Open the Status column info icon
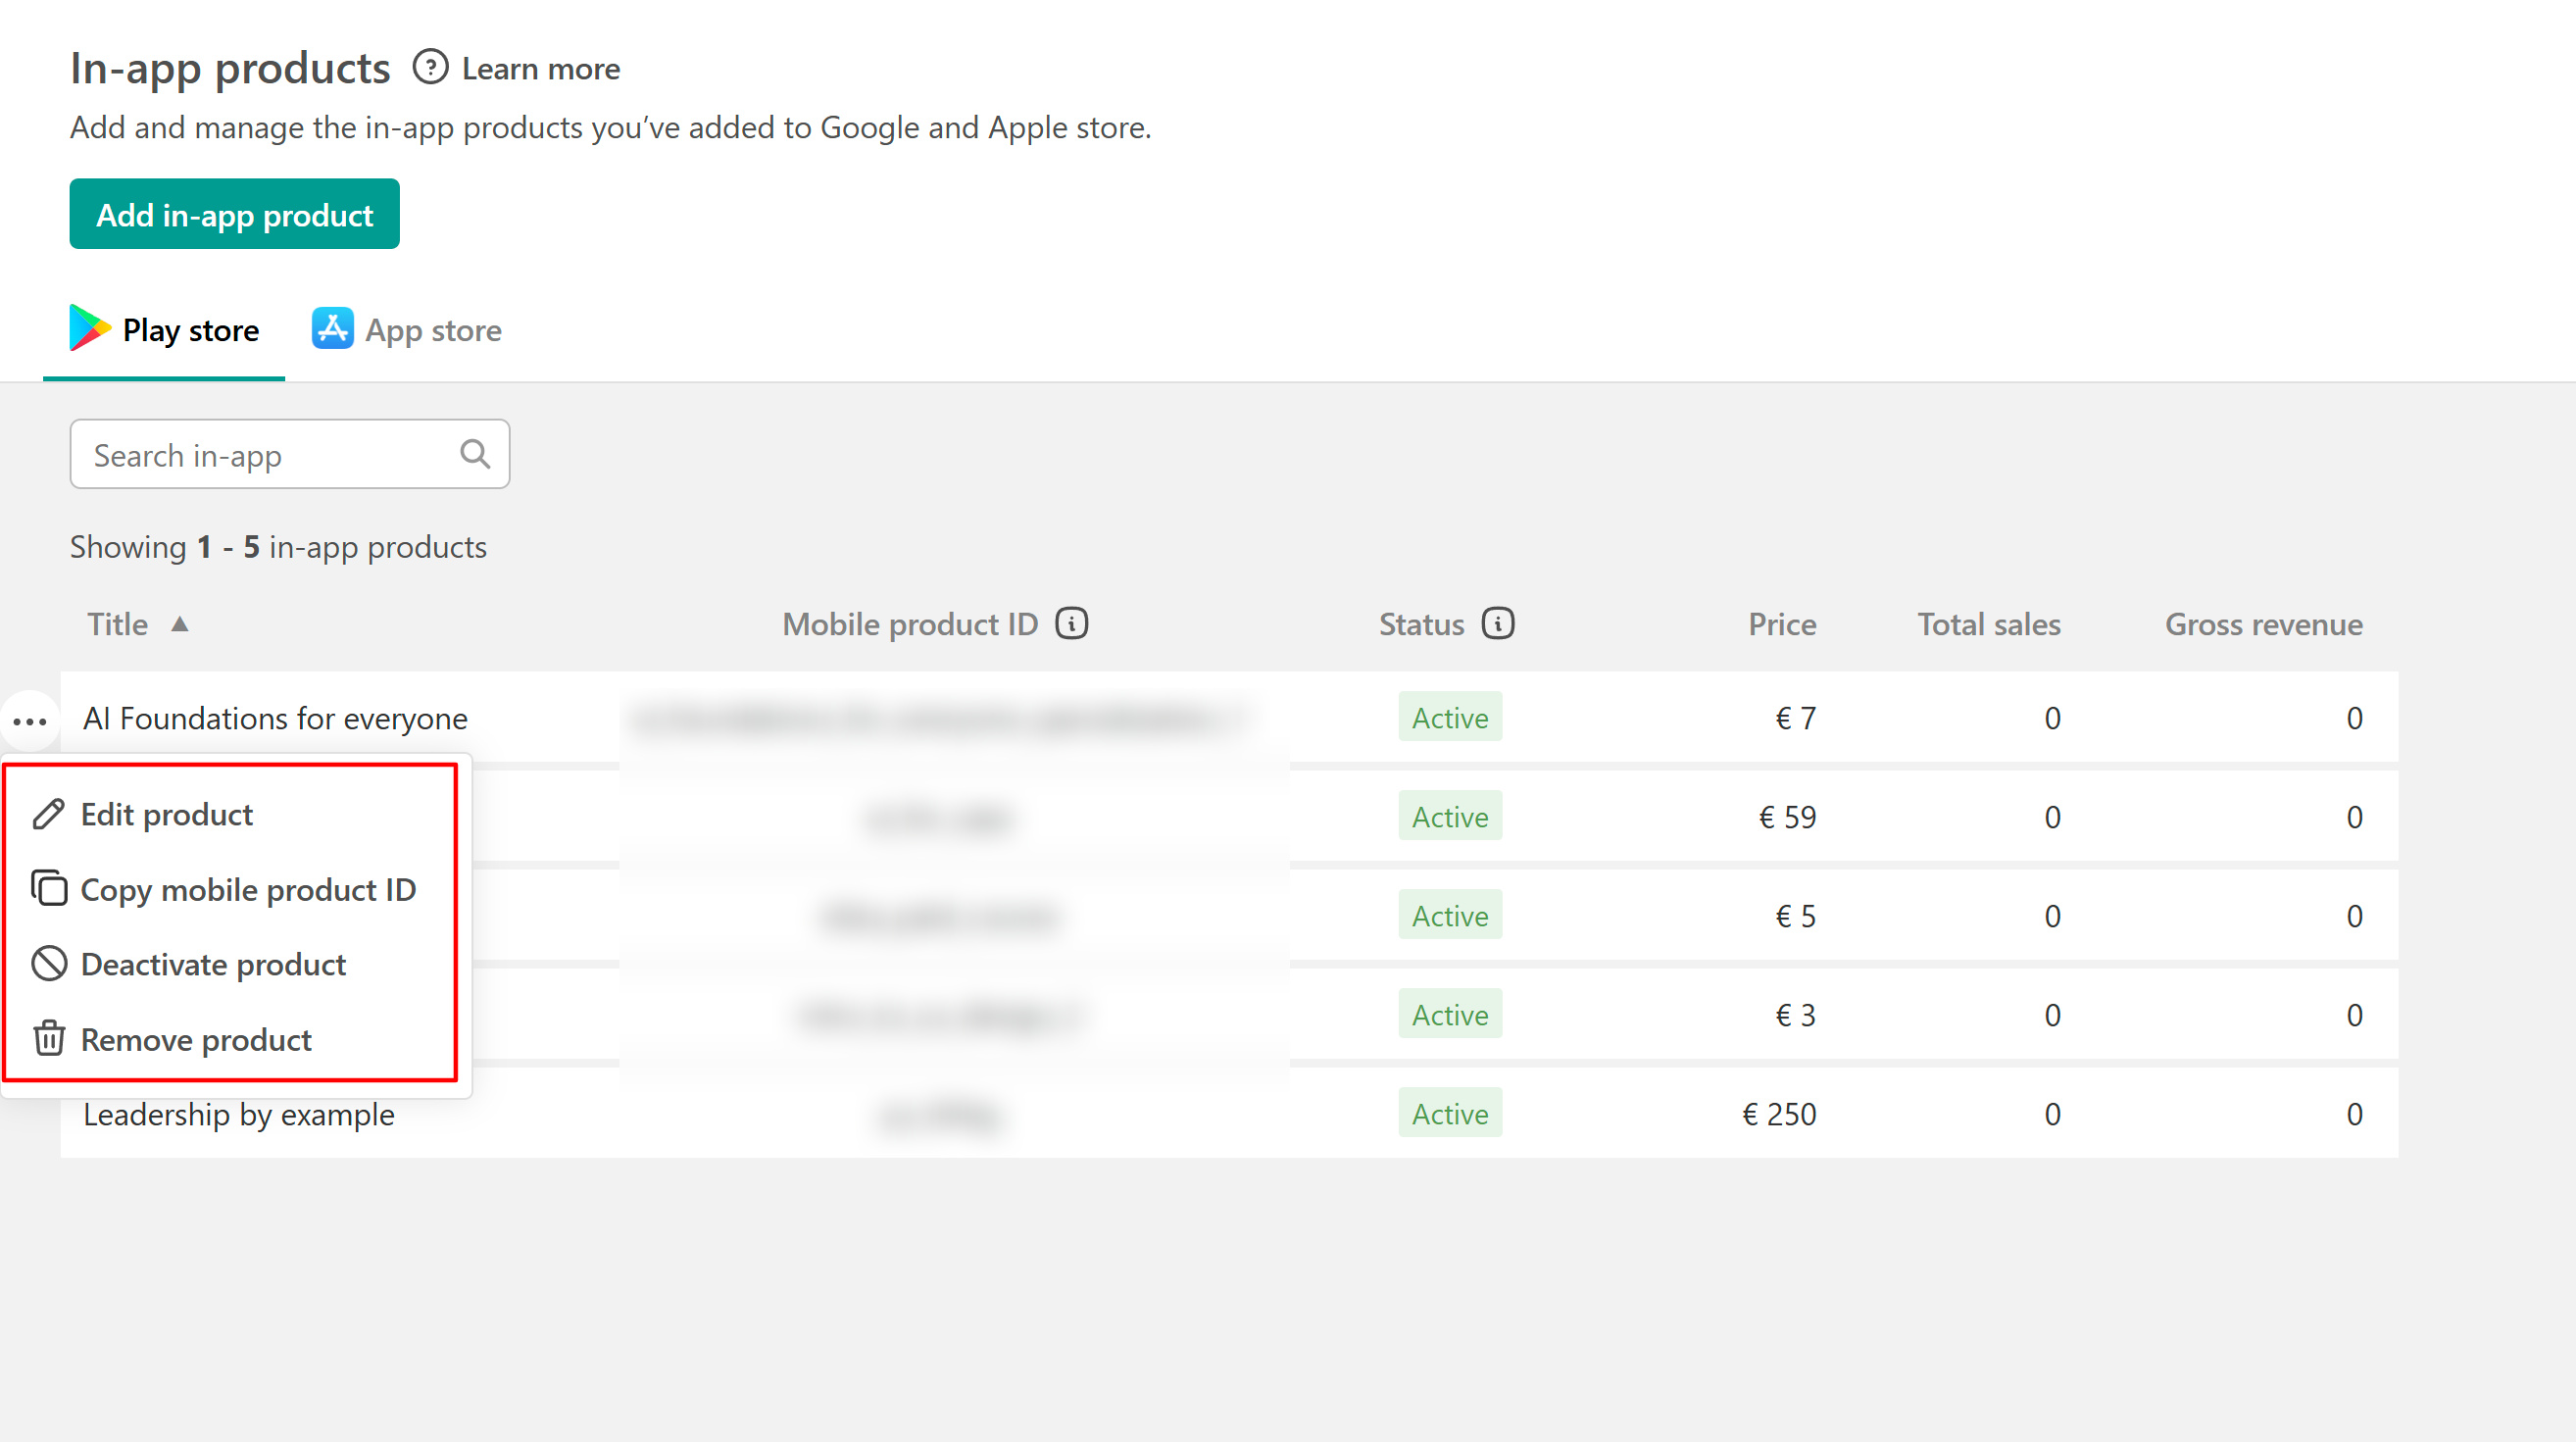This screenshot has height=1442, width=2576. click(x=1497, y=623)
